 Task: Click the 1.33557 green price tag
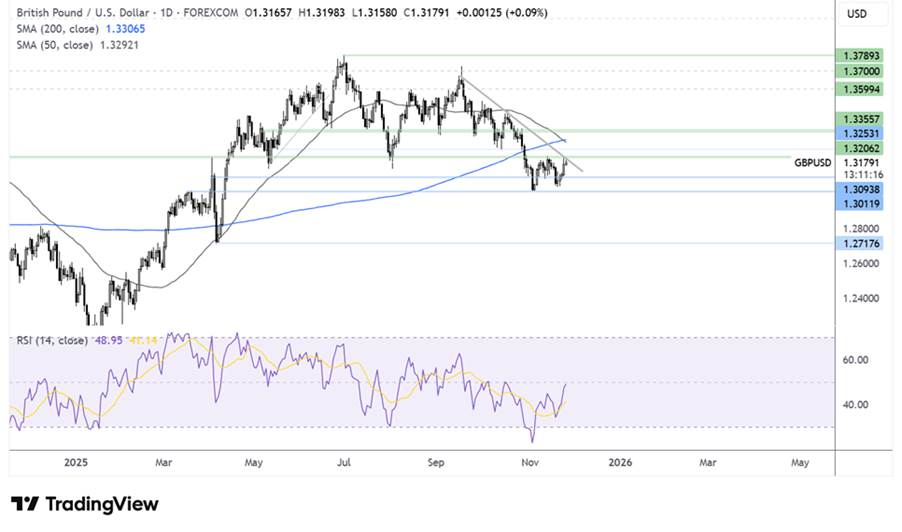861,118
